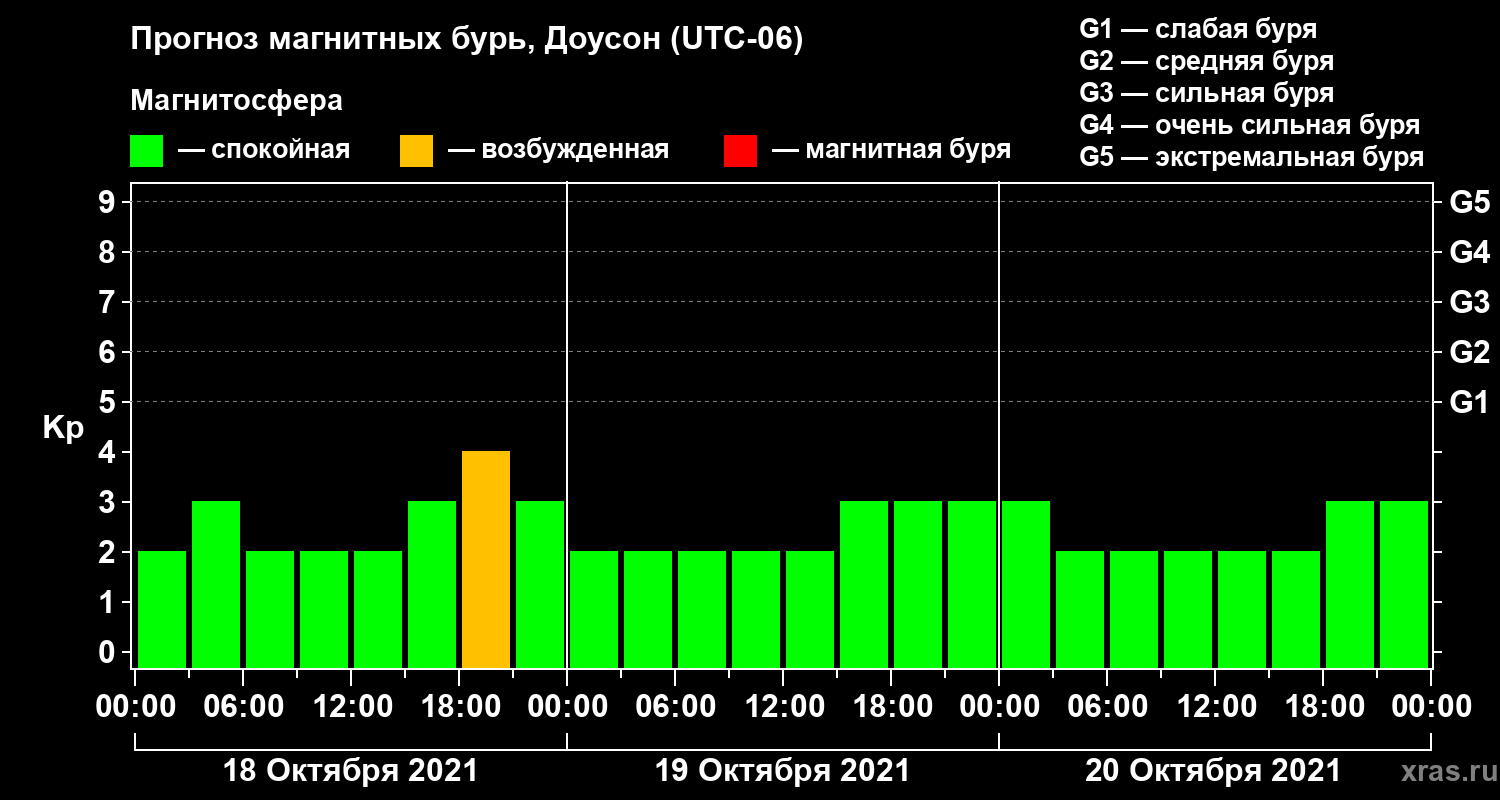Click the G1 label on right axis
1500x800 pixels.
click(1470, 403)
